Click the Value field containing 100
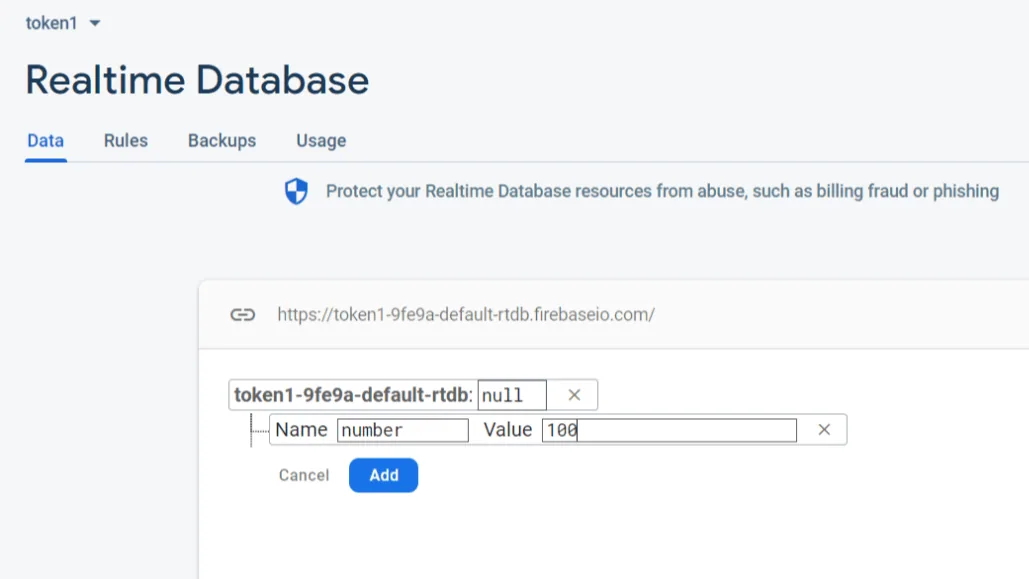Image resolution: width=1029 pixels, height=579 pixels. [x=669, y=430]
